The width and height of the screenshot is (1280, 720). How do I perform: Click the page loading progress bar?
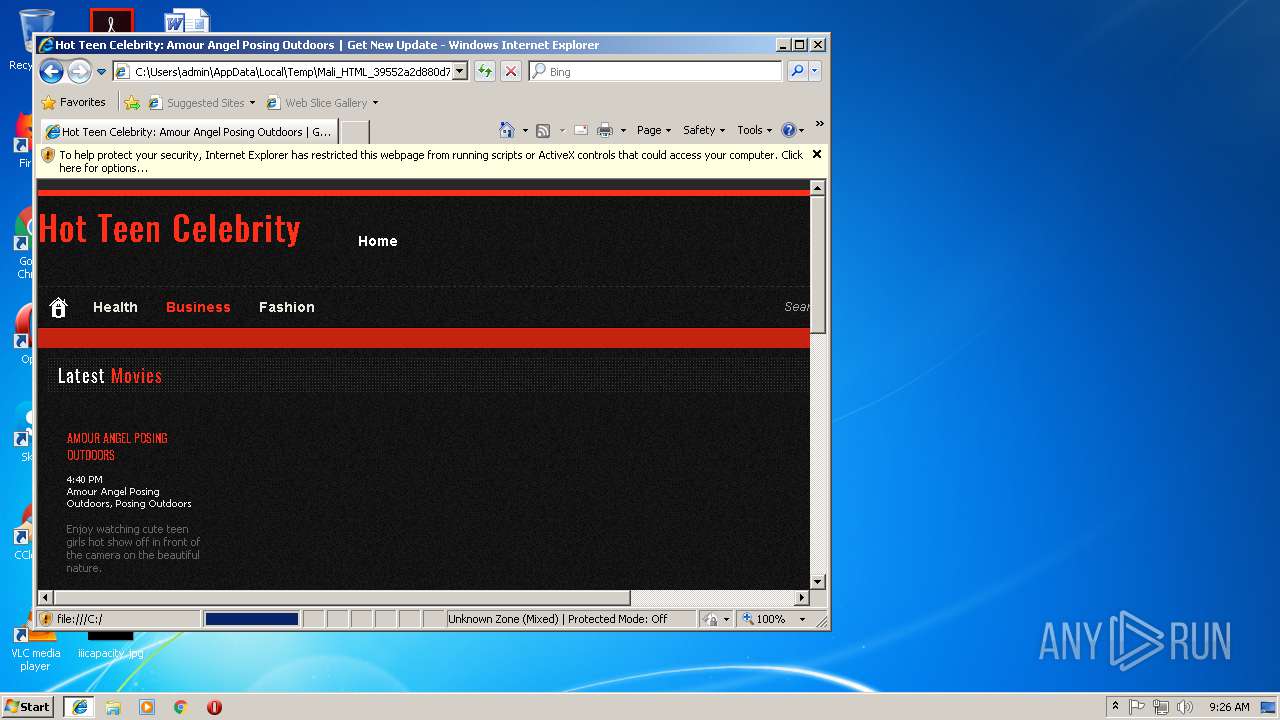[x=251, y=619]
